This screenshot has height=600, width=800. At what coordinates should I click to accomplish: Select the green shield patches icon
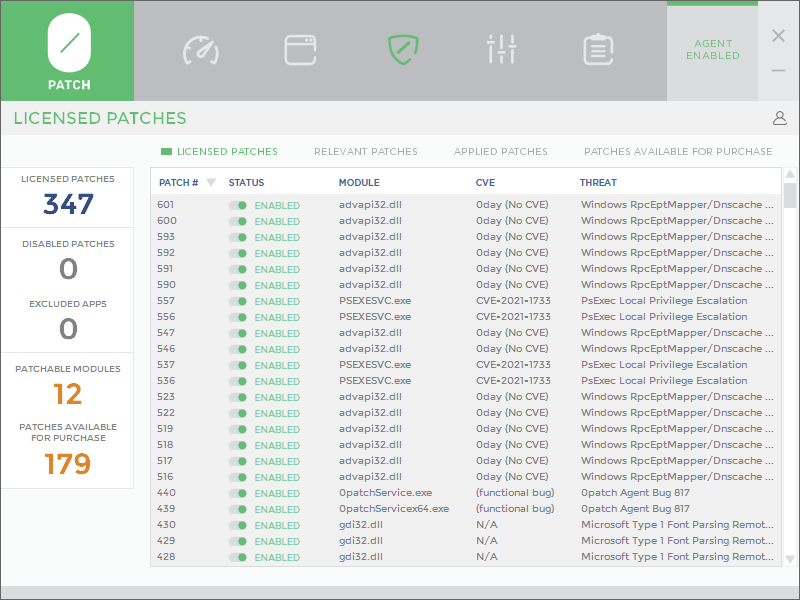[x=403, y=49]
